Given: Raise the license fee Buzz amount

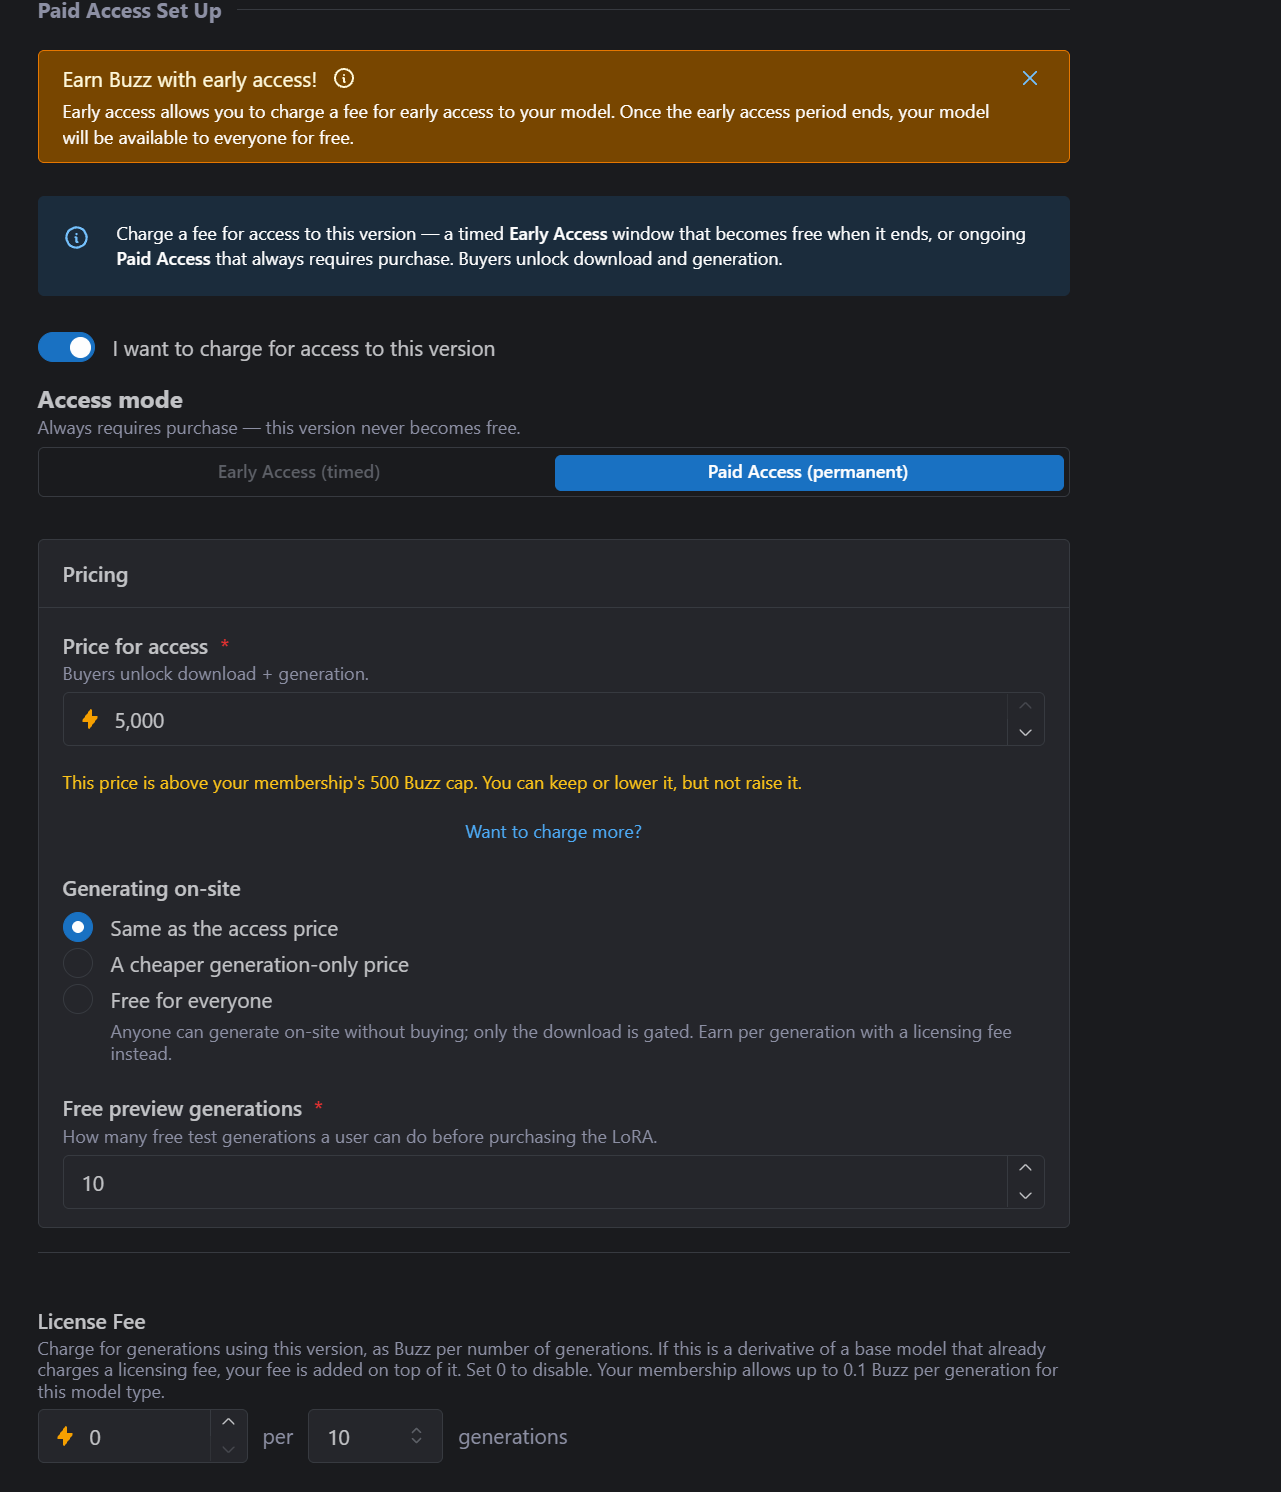Looking at the screenshot, I should (228, 1422).
